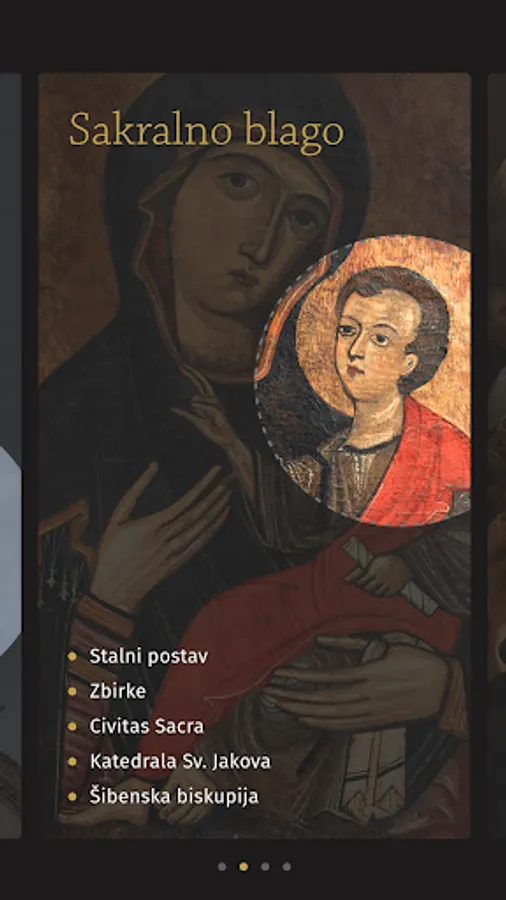Jump to the fourth page indicator dot
This screenshot has width=506, height=900.
pos(287,867)
